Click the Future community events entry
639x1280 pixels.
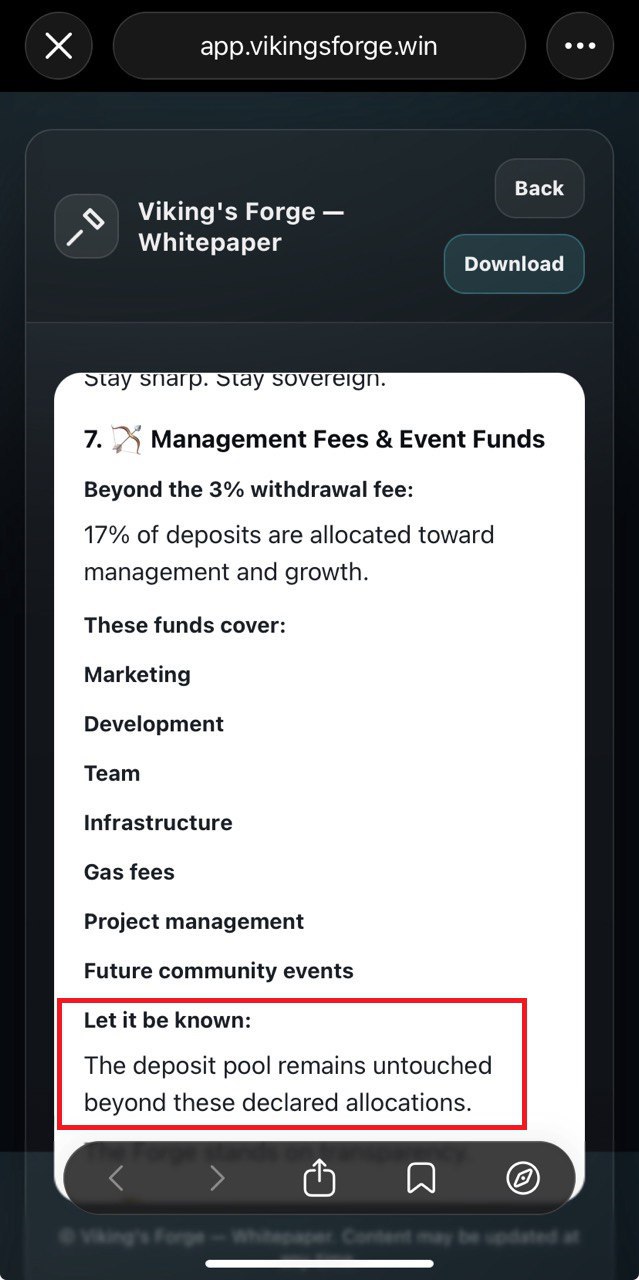[219, 971]
